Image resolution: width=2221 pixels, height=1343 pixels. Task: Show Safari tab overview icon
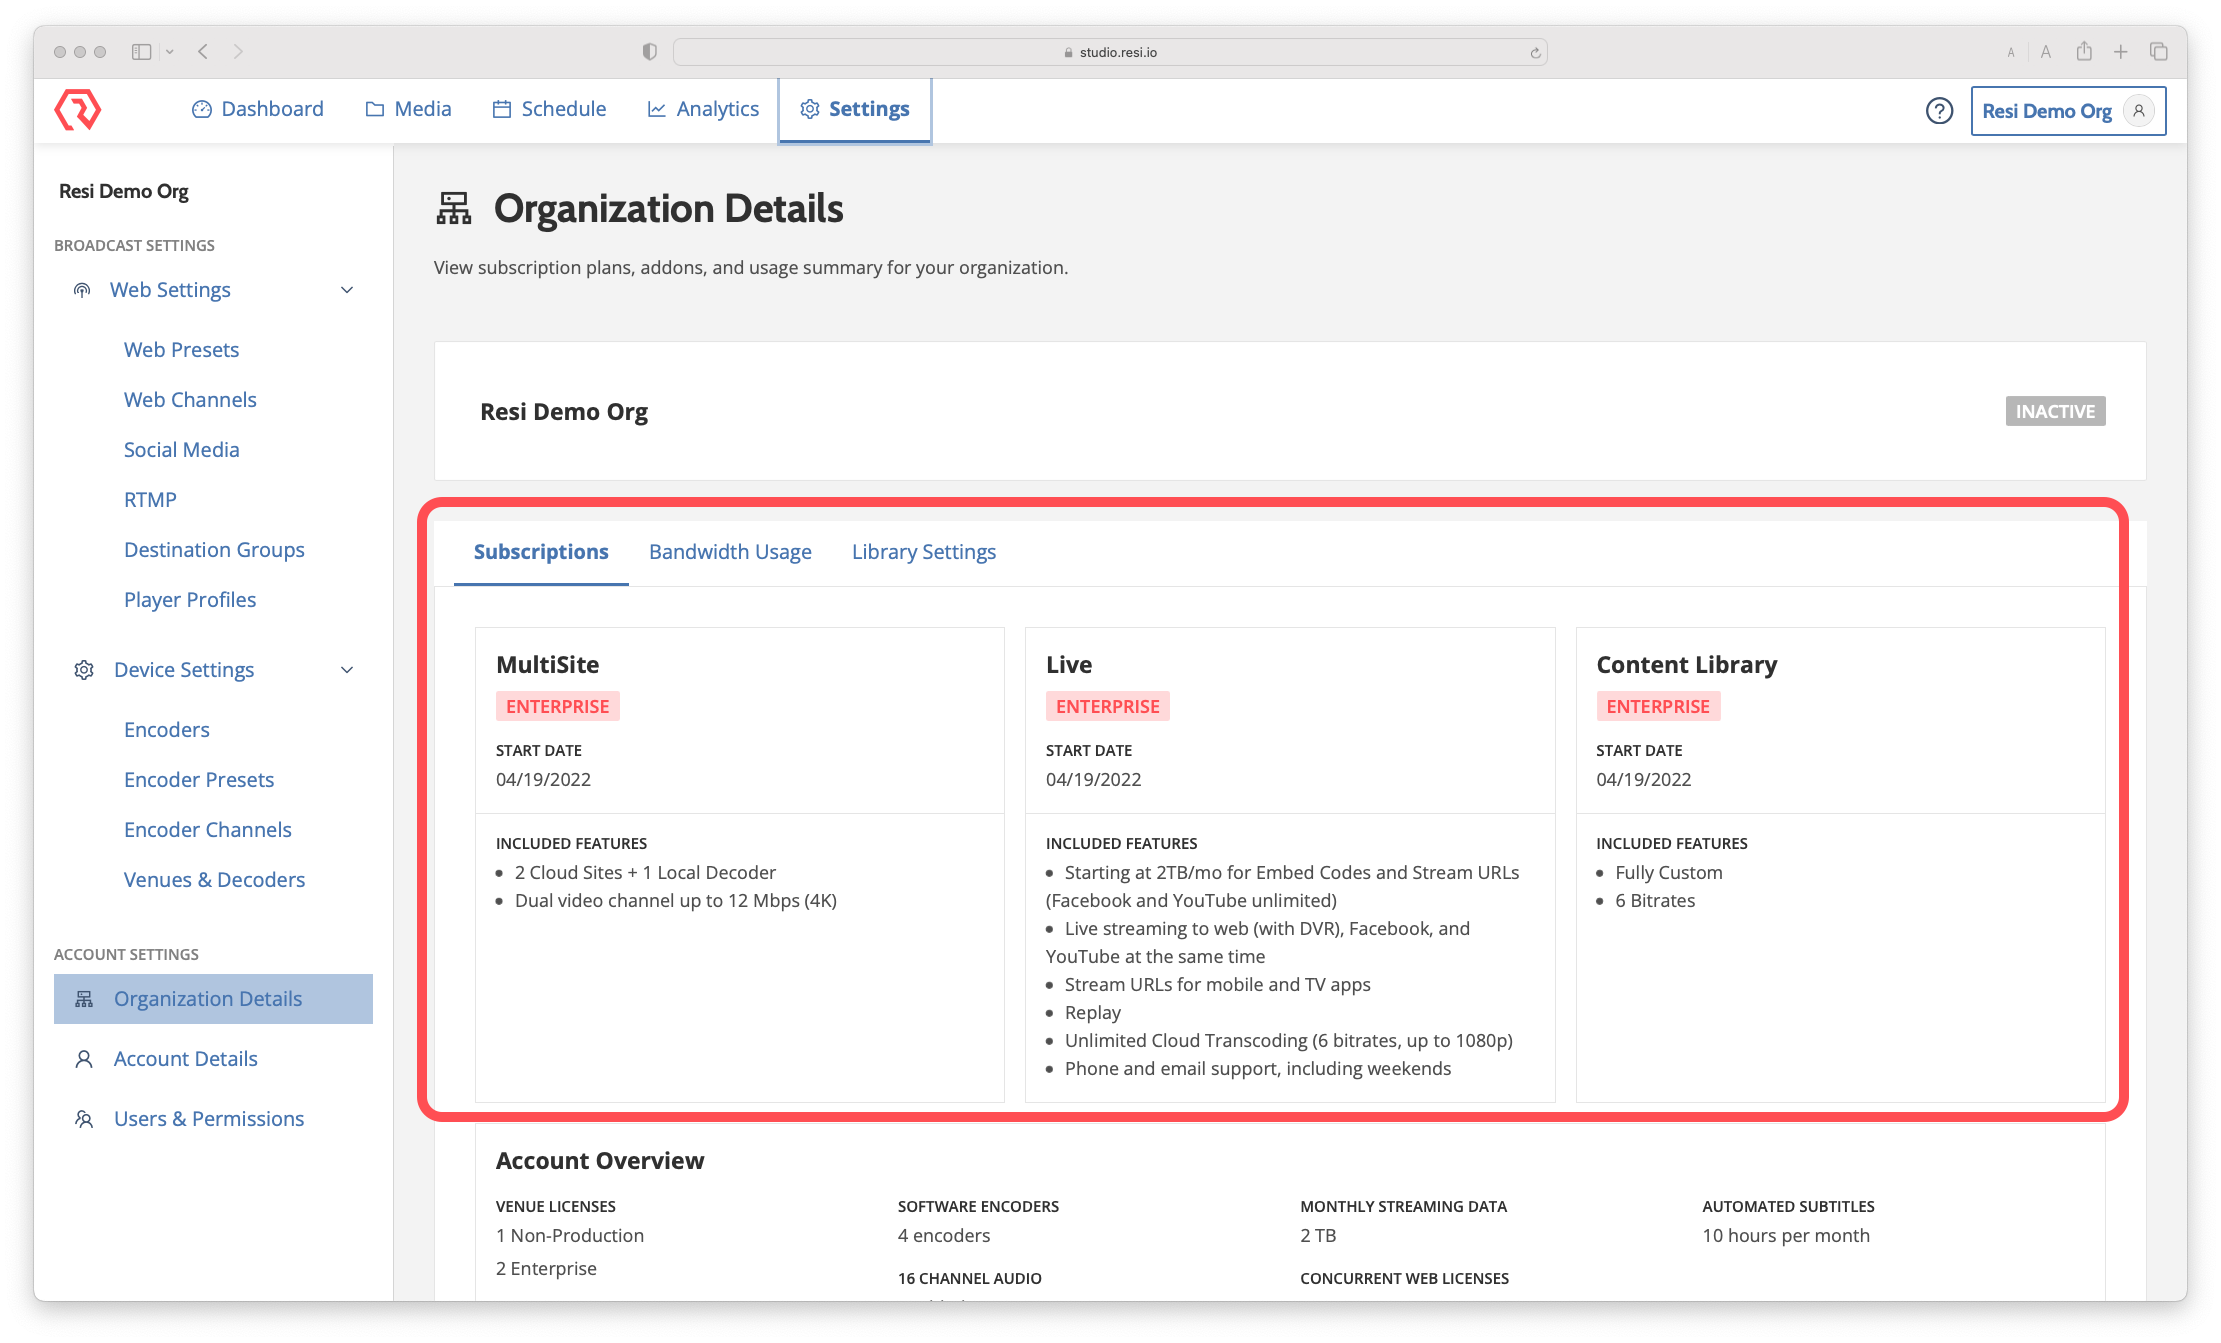[x=2158, y=52]
